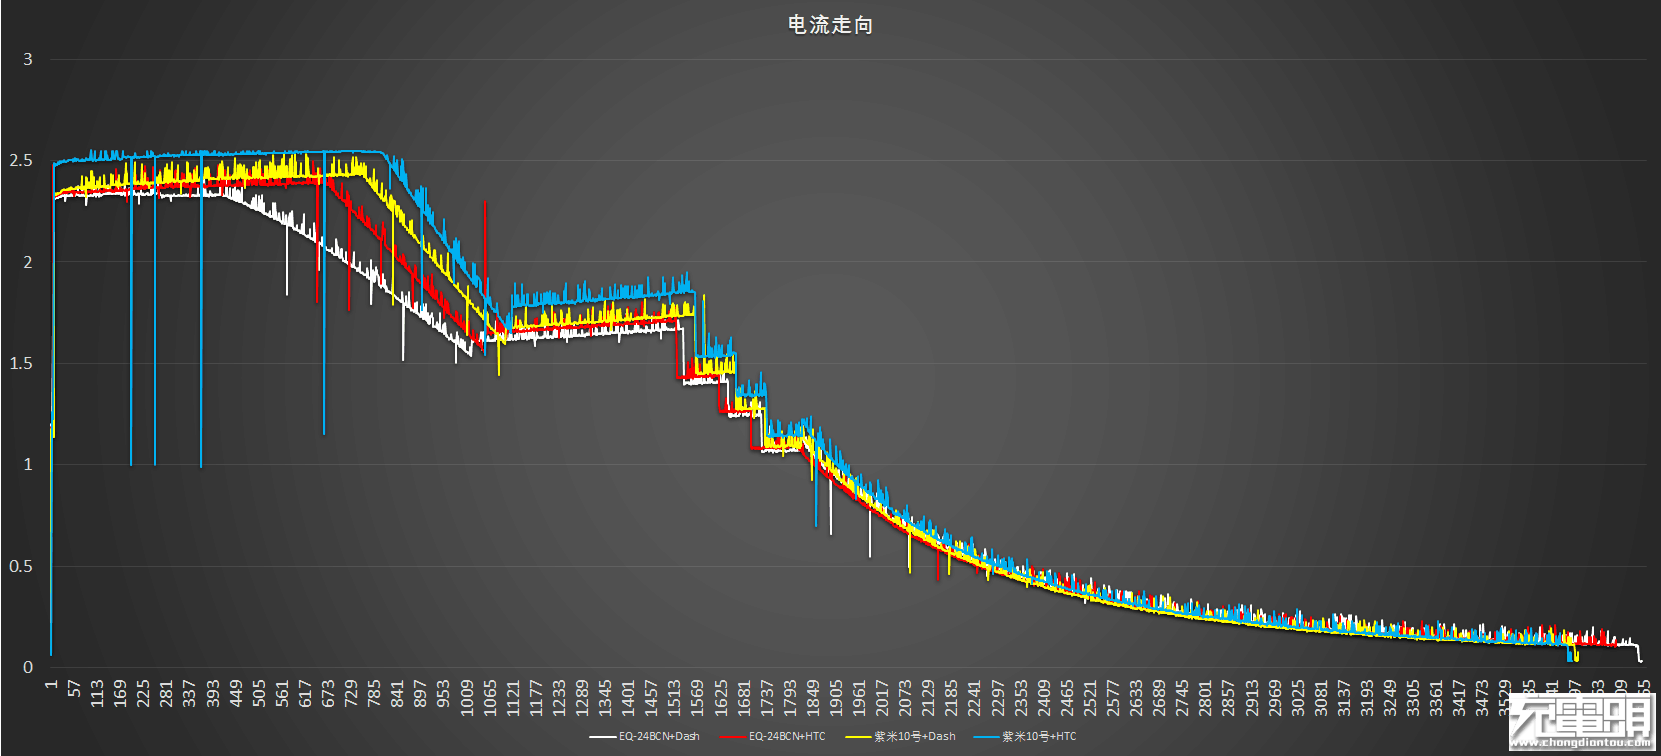The height and width of the screenshot is (756, 1661).
Task: Click the x-axis label "785"
Action: (374, 693)
